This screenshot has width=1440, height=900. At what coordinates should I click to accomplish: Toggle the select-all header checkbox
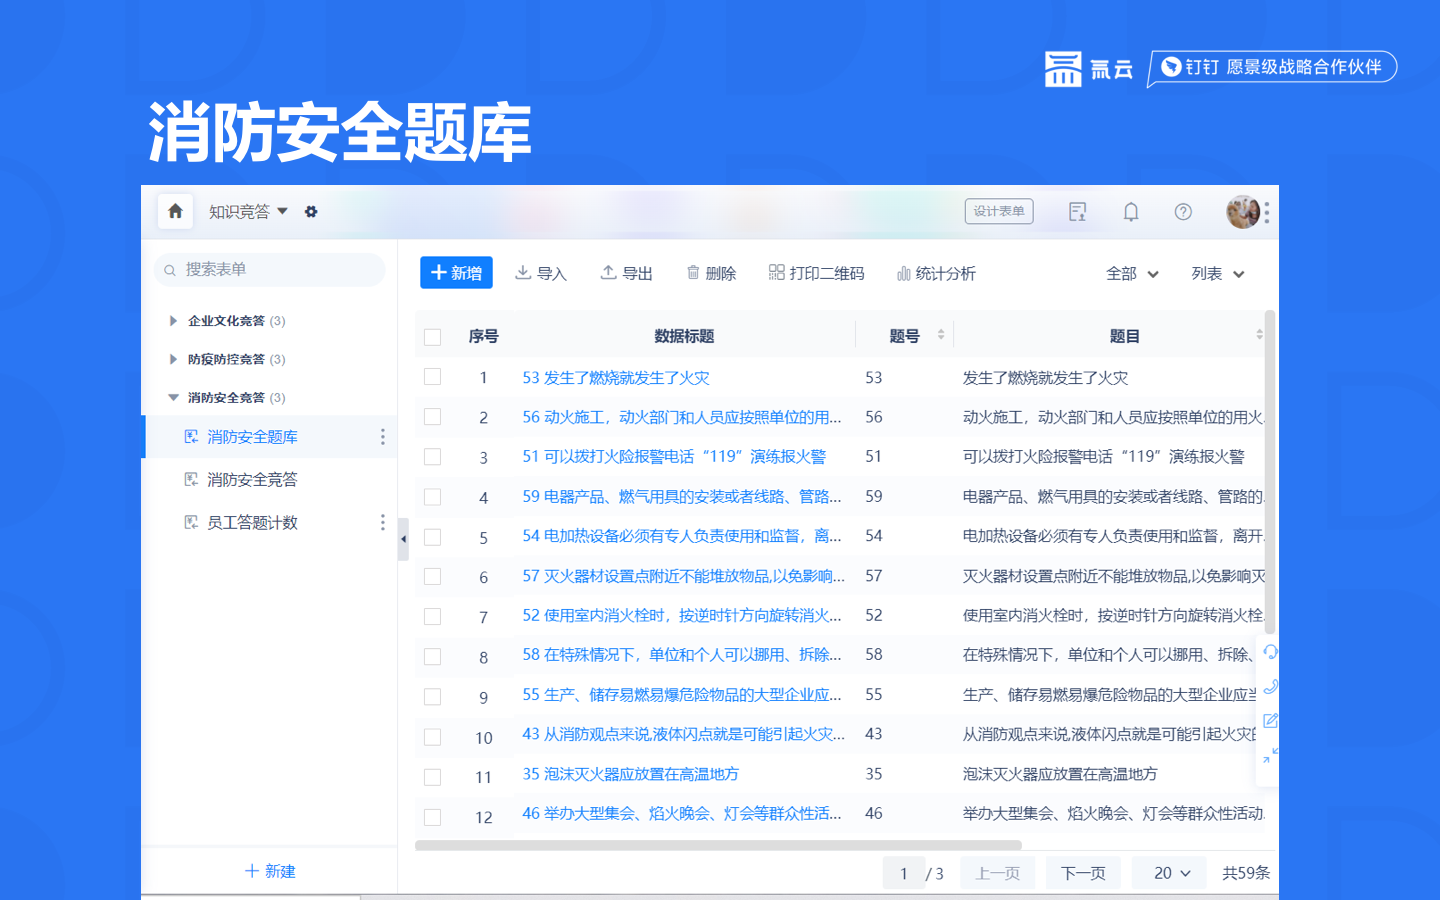432,337
